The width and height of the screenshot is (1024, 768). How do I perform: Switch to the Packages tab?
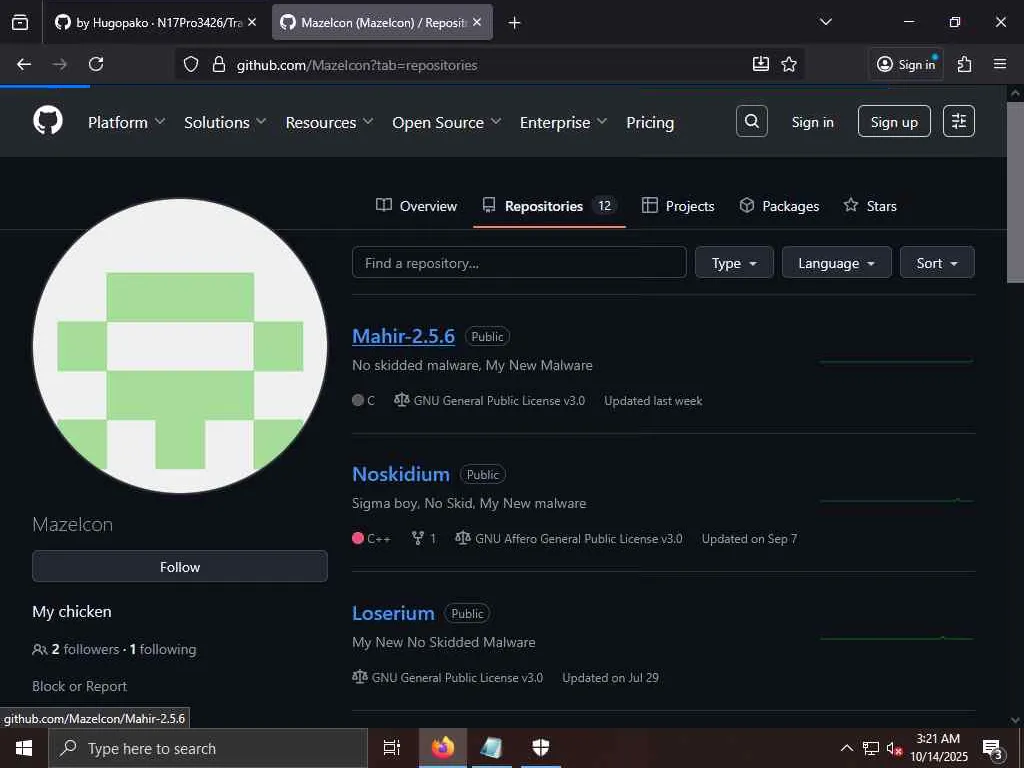click(x=779, y=206)
